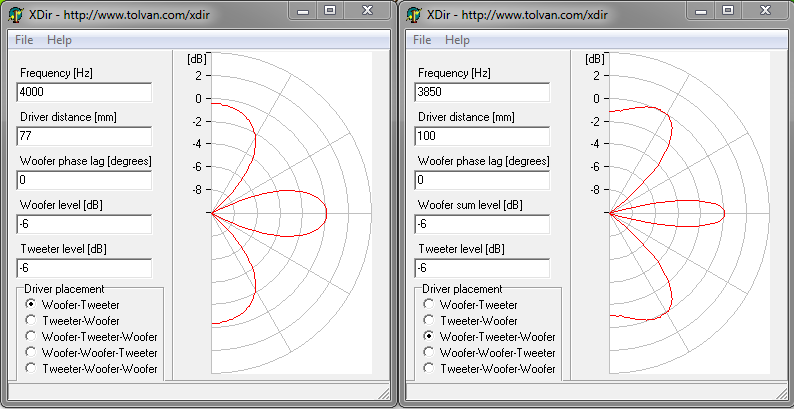Image resolution: width=794 pixels, height=409 pixels.
Task: Click 'Tweeter level [dB]' label in right window
Action: pos(461,249)
